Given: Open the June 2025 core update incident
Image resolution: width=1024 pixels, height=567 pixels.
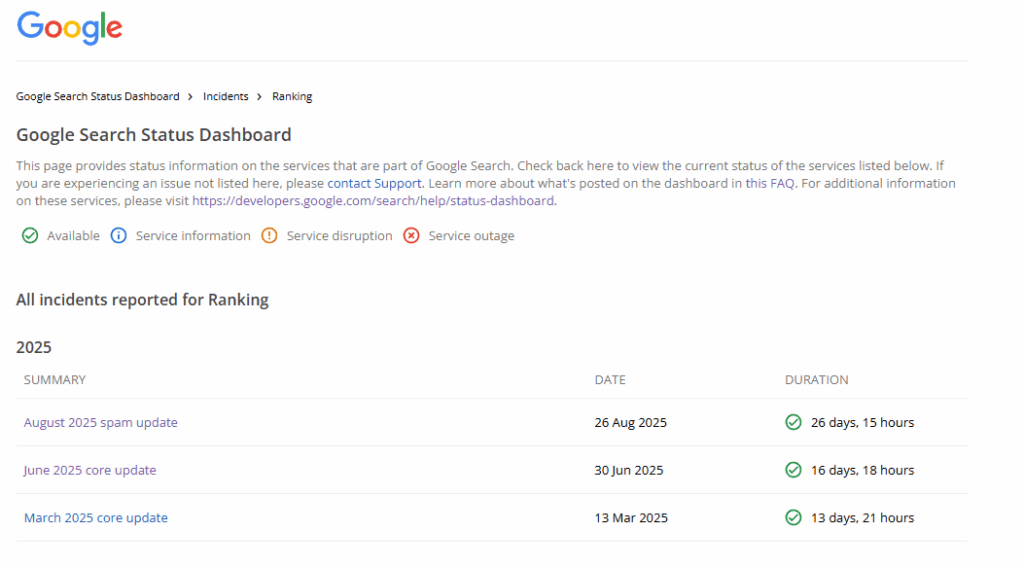Looking at the screenshot, I should [90, 470].
